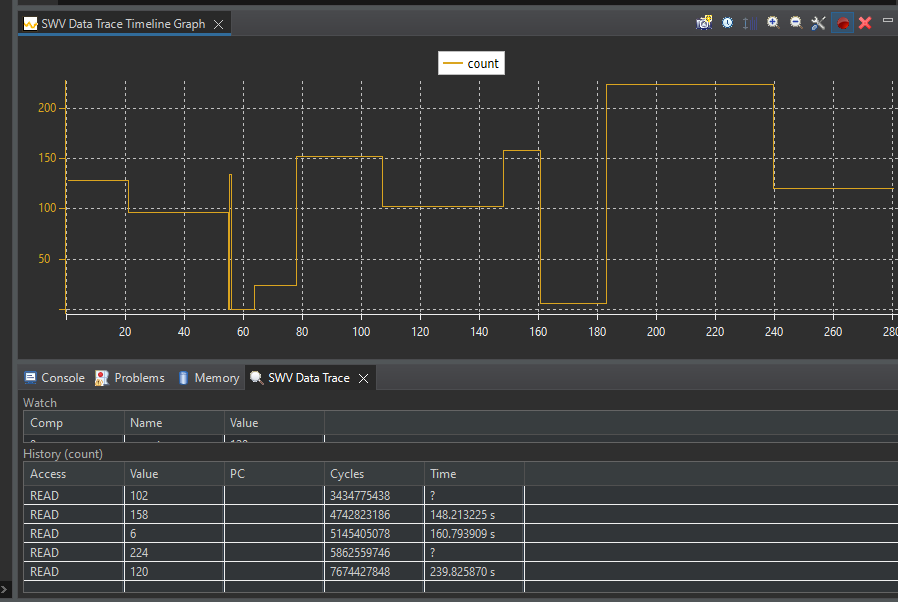Click the Time column header
Image resolution: width=898 pixels, height=602 pixels.
click(474, 474)
